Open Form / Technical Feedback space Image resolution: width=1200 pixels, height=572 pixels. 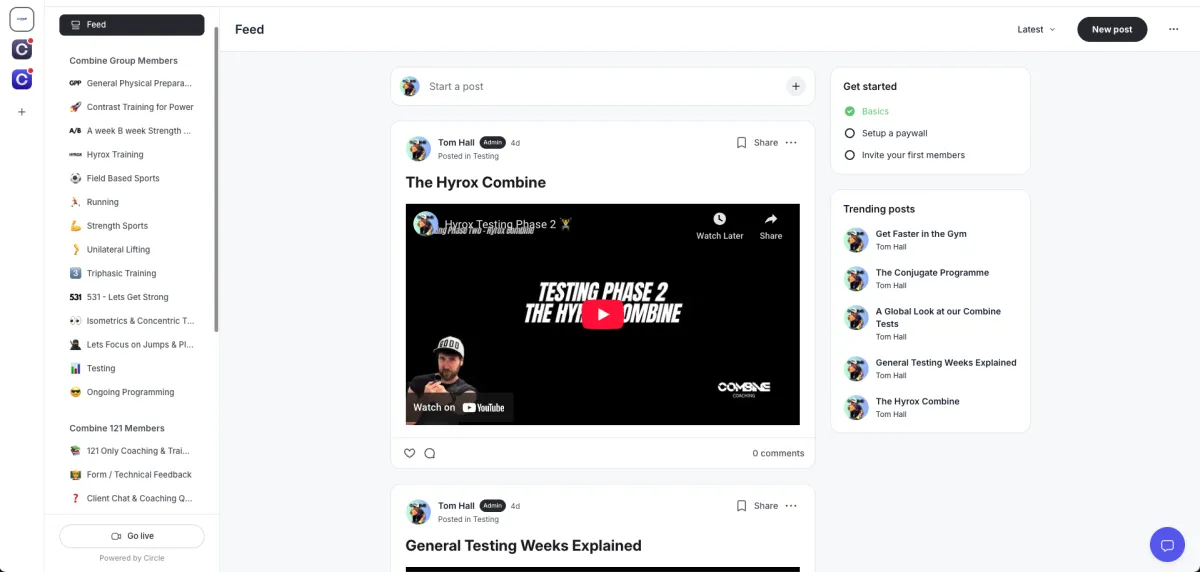tap(132, 475)
